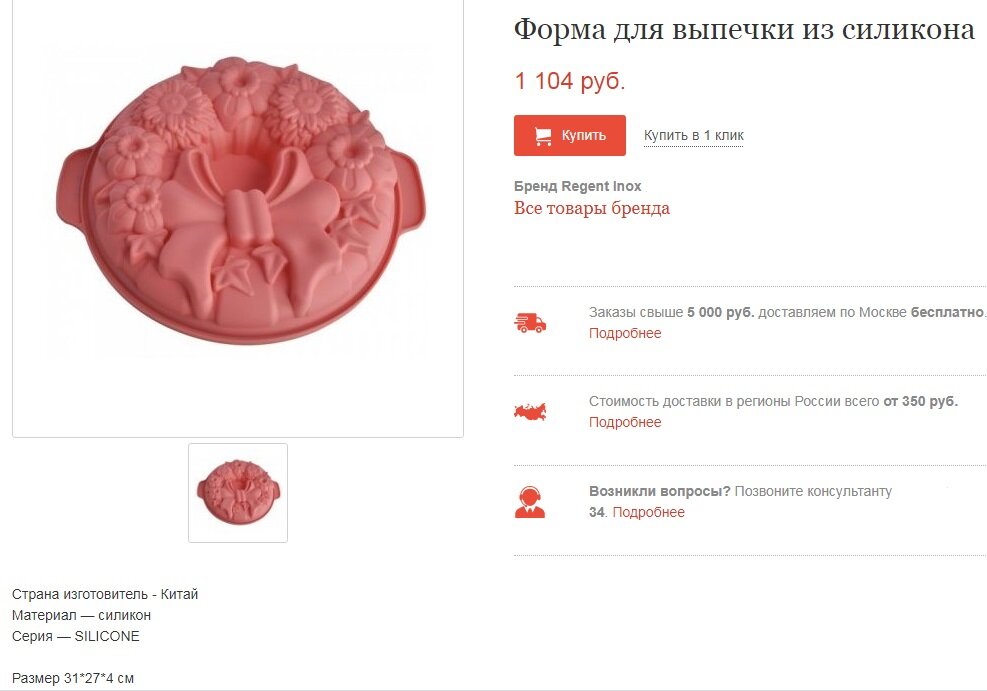This screenshot has height=691, width=987.
Task: Click the Размер 31*27*4 см text
Action: tap(73, 678)
